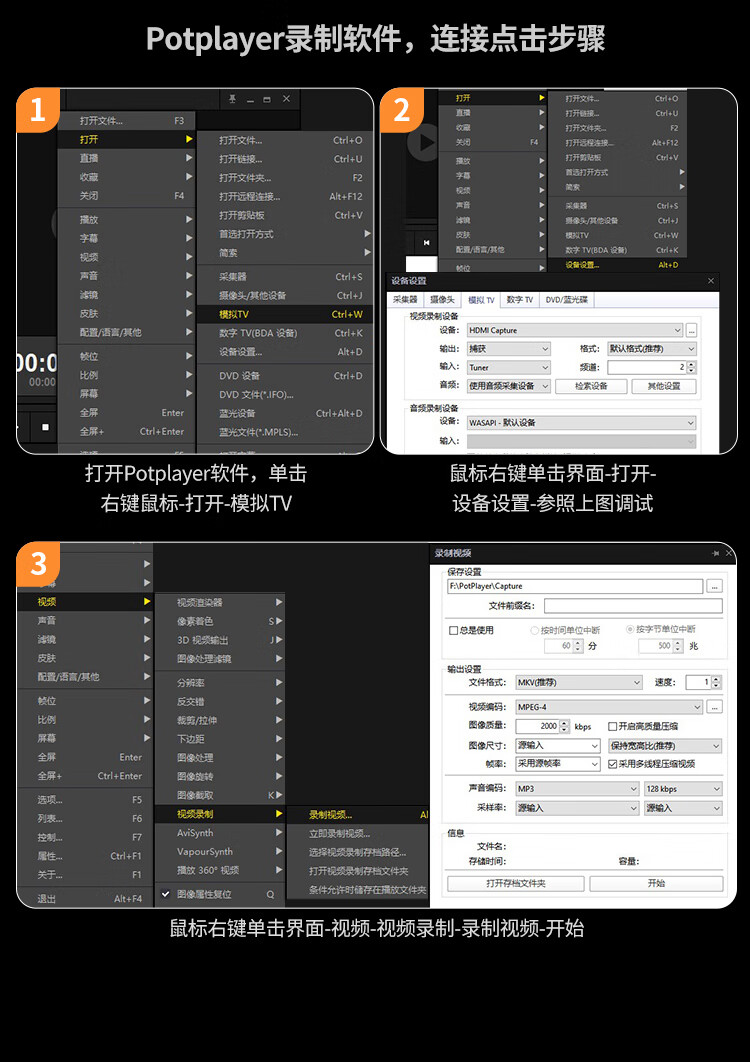This screenshot has width=750, height=1062.
Task: Choose 选项... F5 in the step 3 menu
Action: coord(85,800)
